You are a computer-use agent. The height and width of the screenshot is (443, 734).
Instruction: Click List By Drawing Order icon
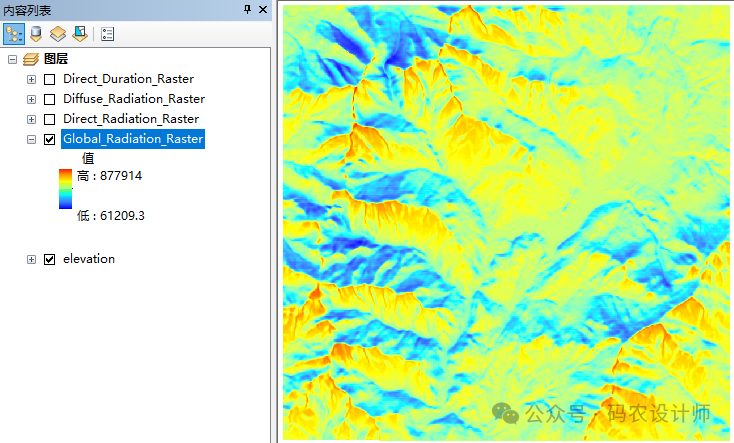(14, 33)
